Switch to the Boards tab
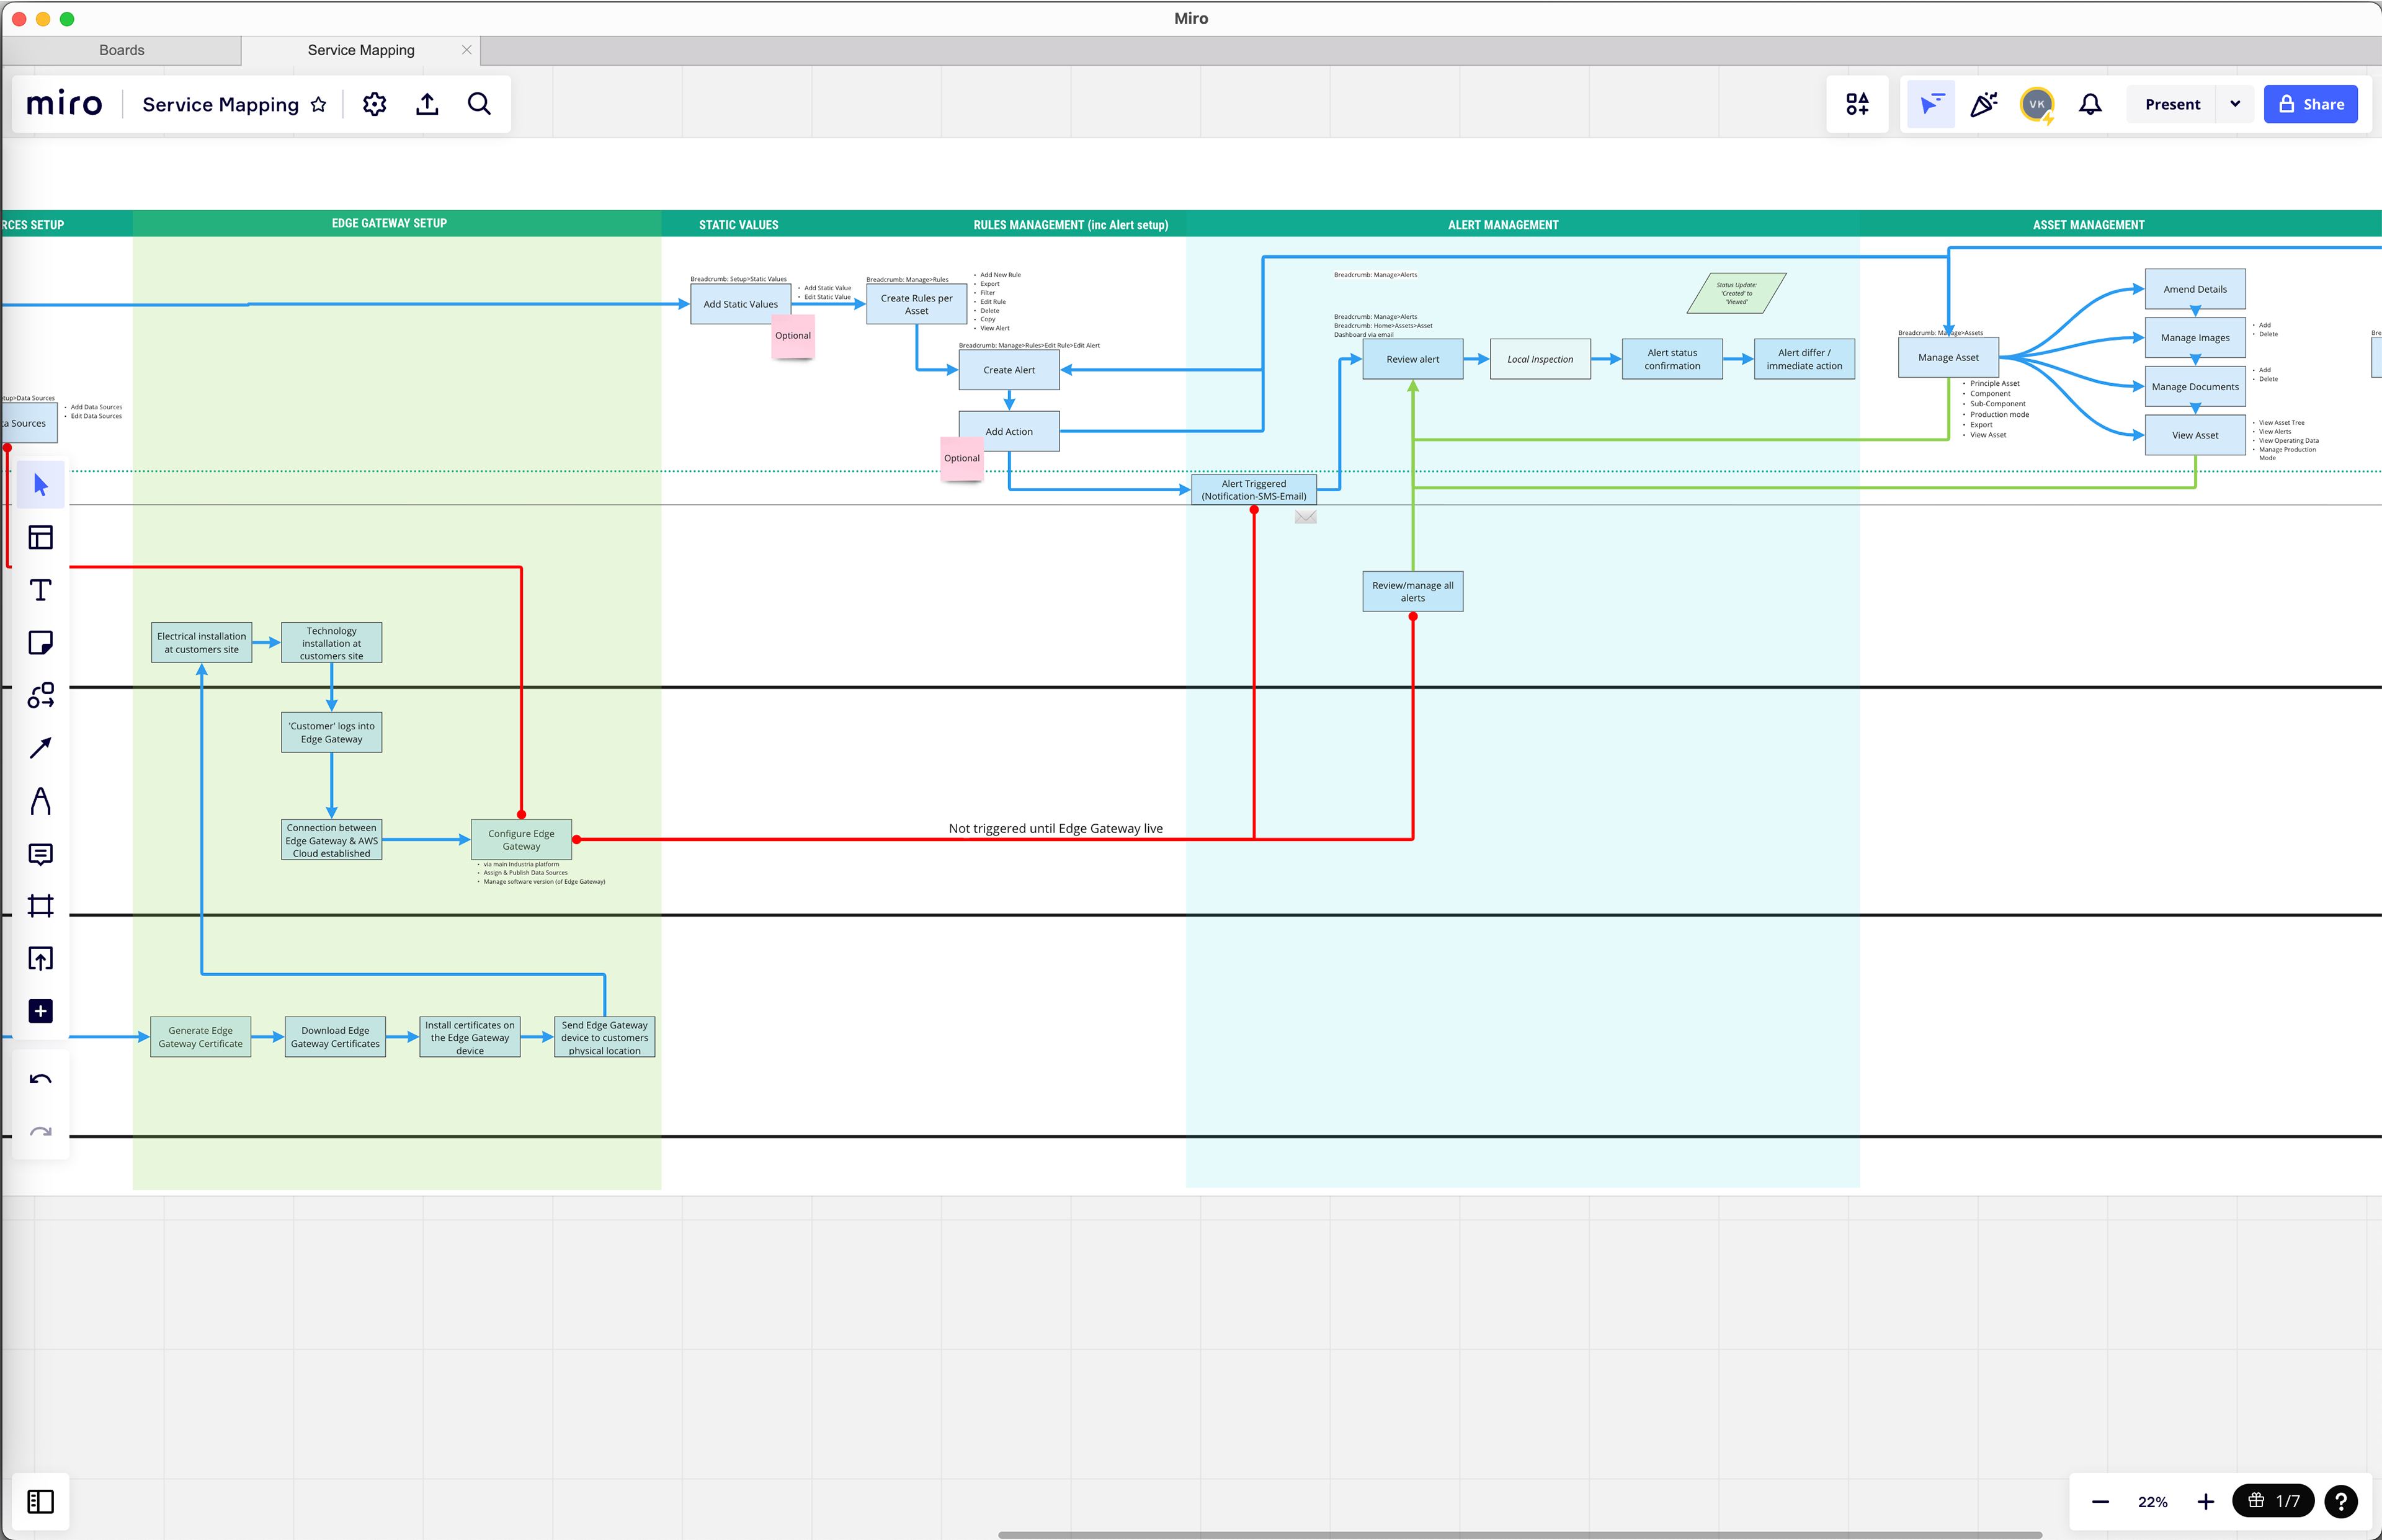Screen dimensions: 2382x1540 [x=122, y=50]
